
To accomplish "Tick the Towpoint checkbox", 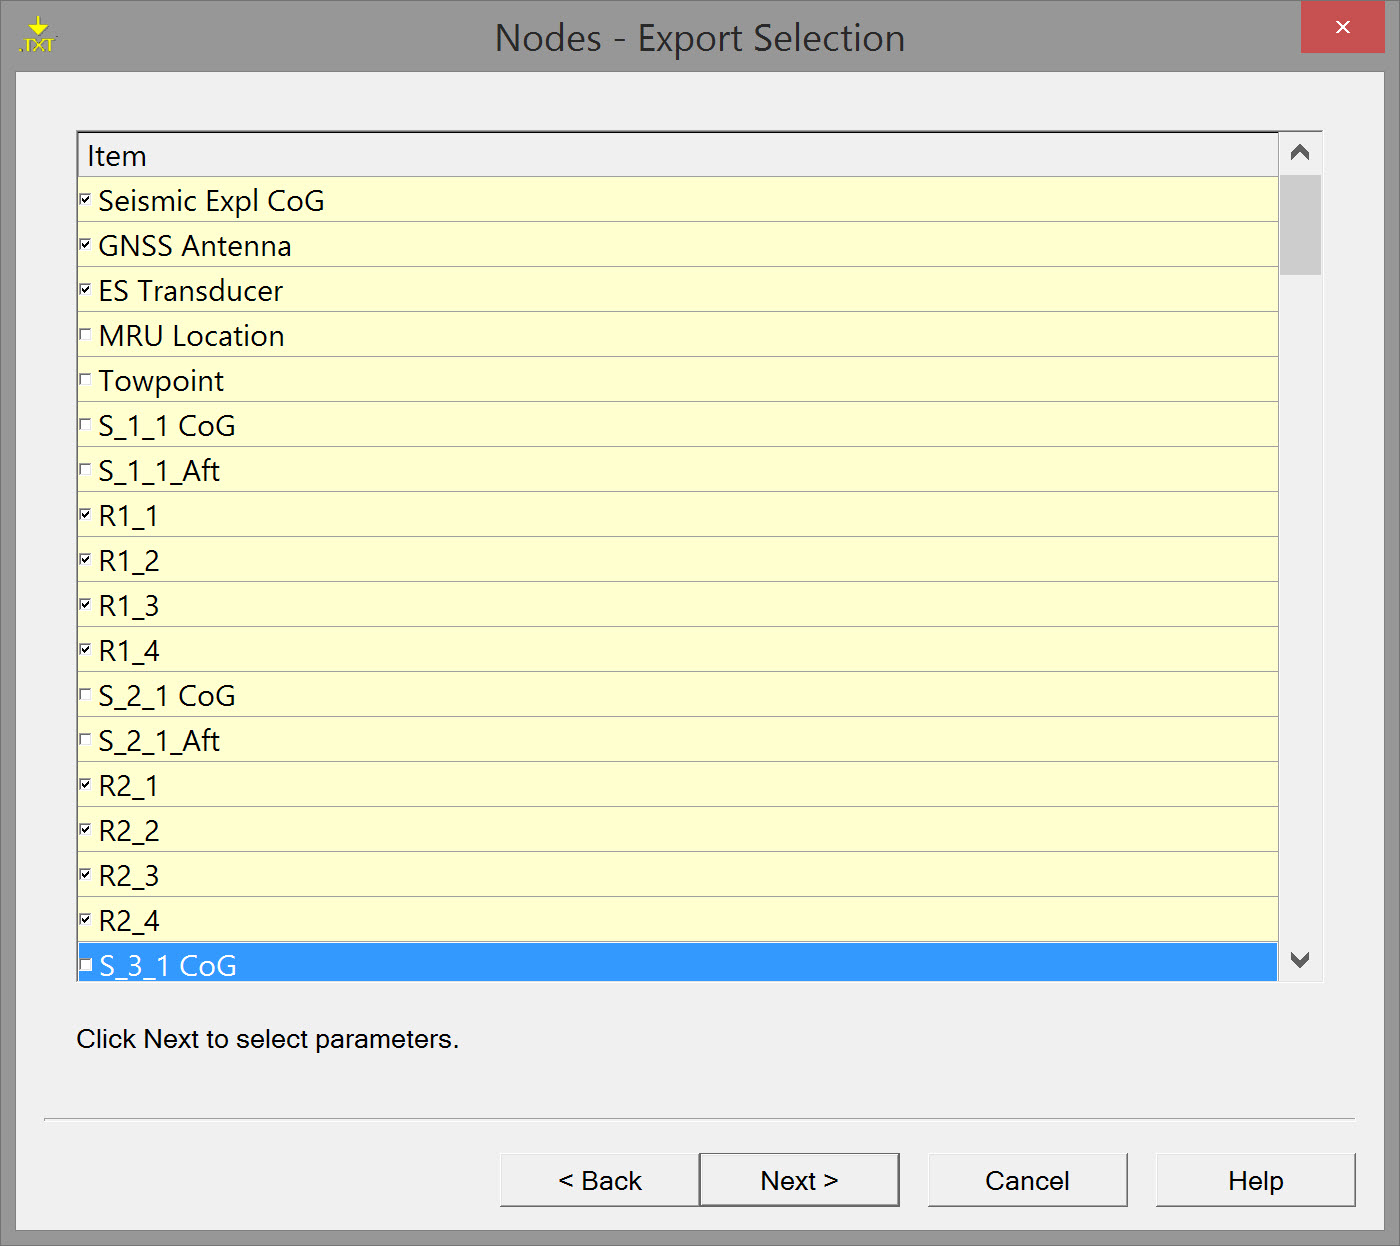I will point(85,380).
